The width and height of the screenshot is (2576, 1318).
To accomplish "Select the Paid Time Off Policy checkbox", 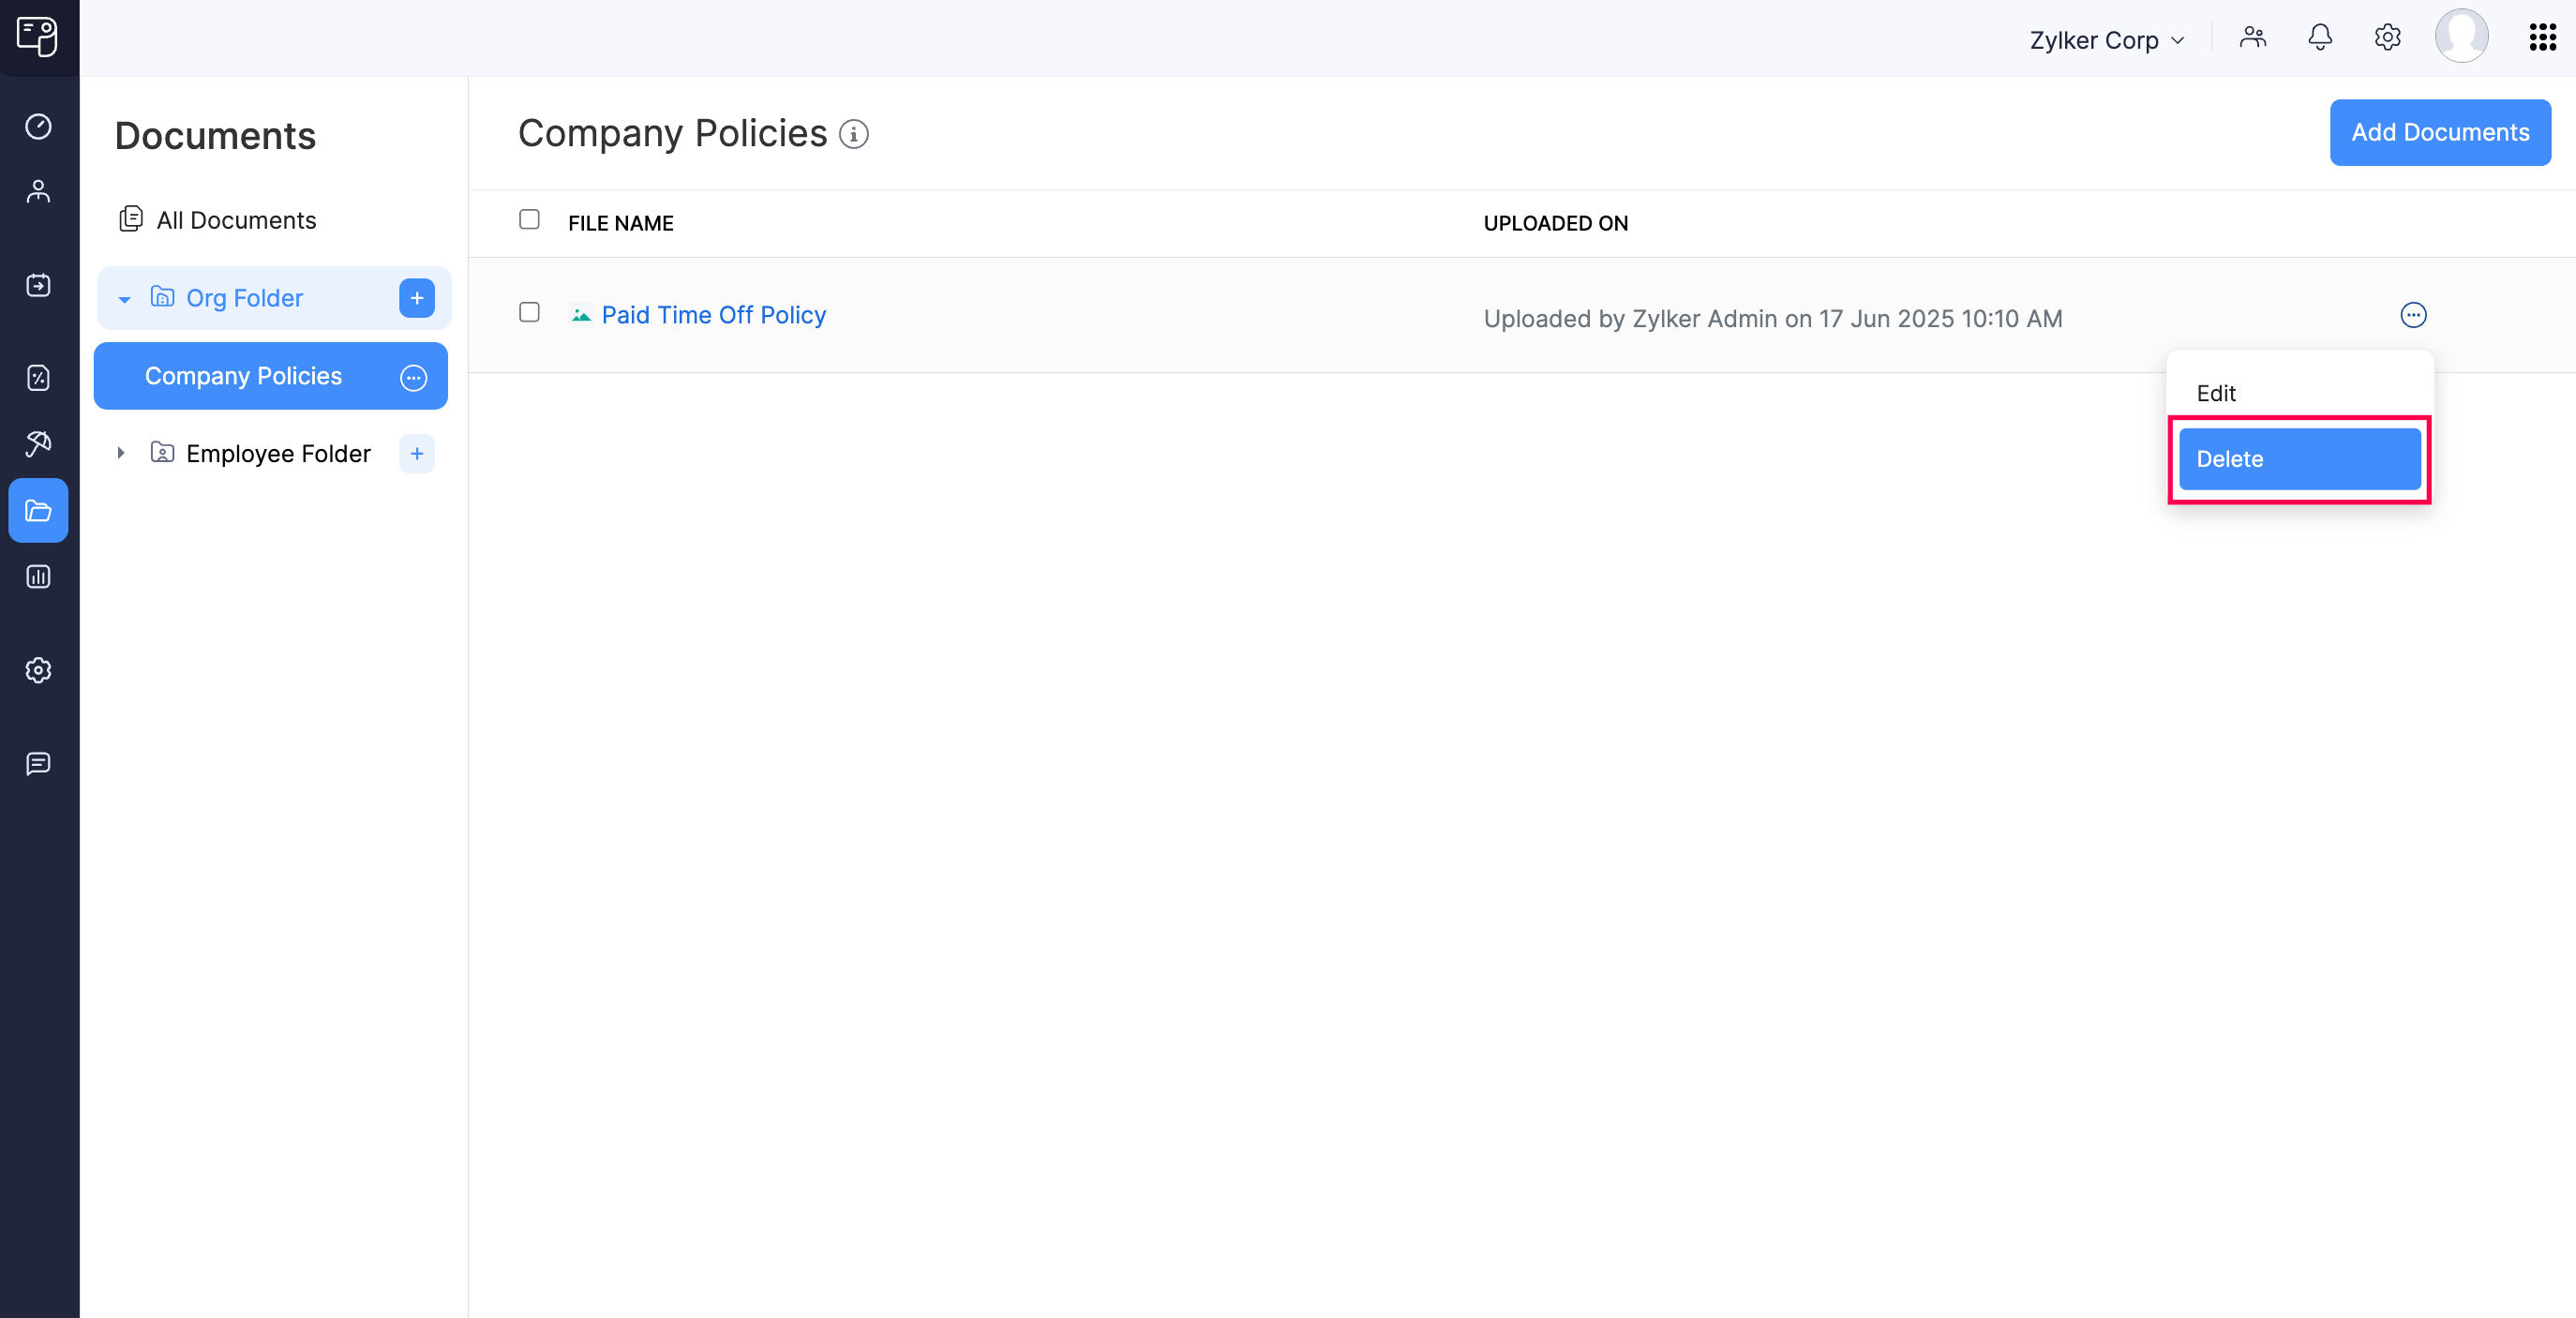I will [x=530, y=313].
